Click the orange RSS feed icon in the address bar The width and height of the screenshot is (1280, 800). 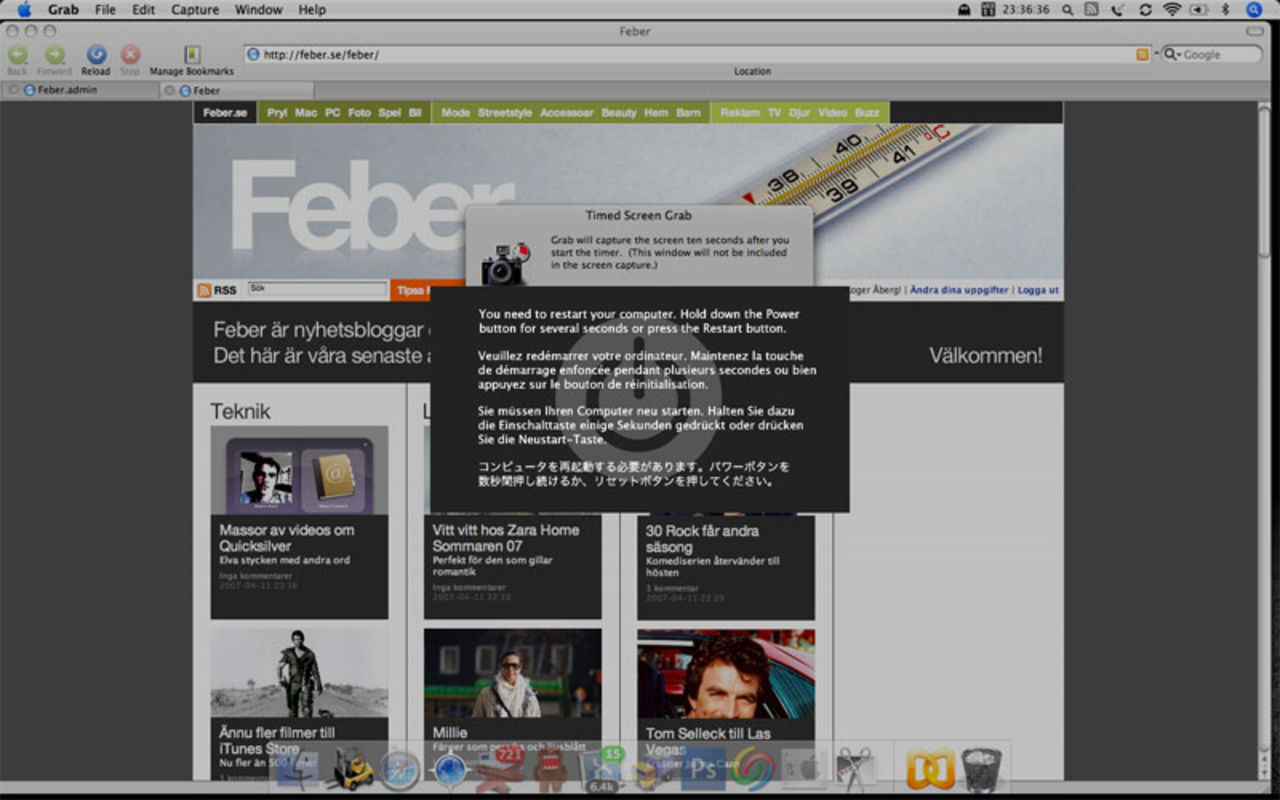click(x=1142, y=55)
